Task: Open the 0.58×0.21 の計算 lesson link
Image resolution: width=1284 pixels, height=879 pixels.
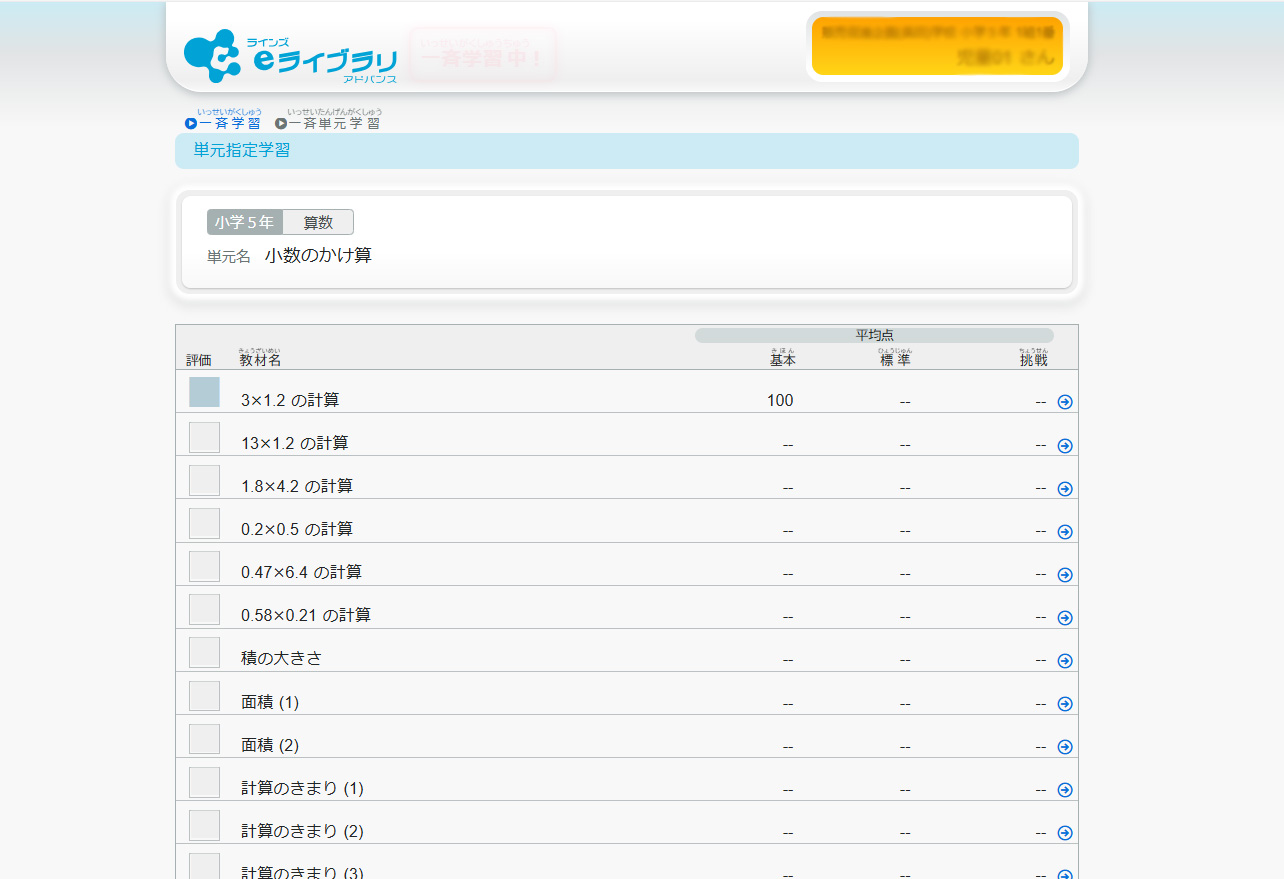Action: tap(305, 616)
